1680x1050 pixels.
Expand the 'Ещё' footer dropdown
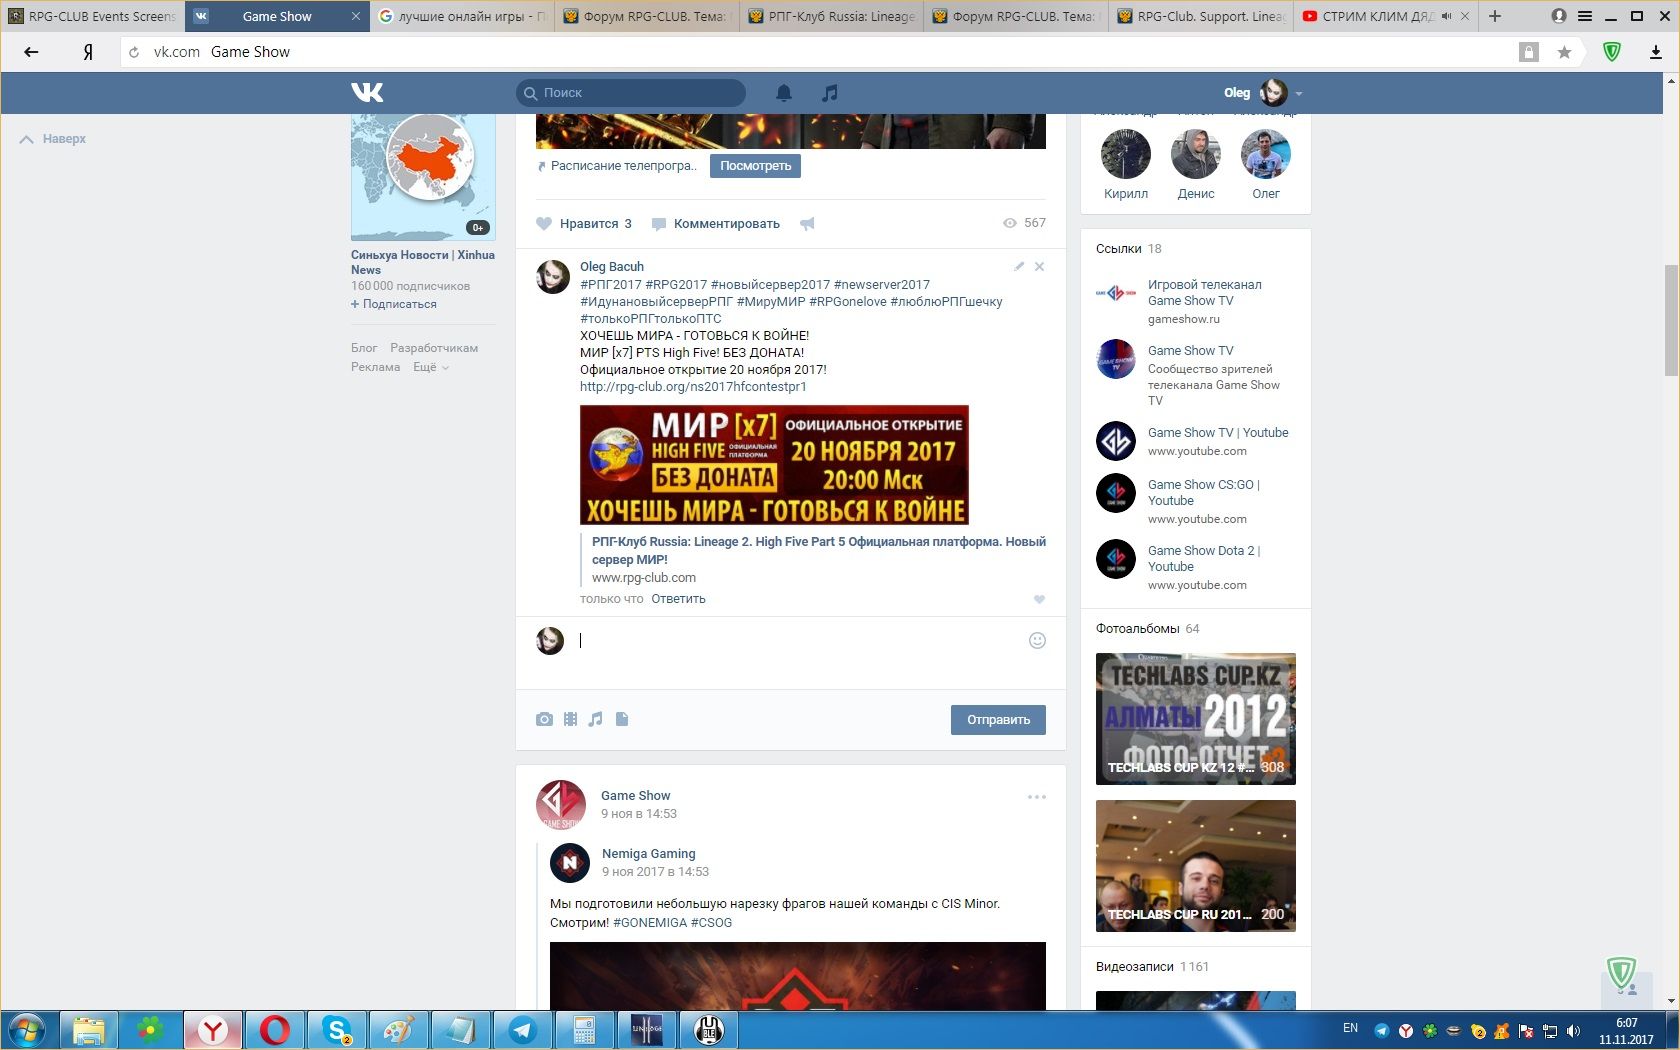431,367
